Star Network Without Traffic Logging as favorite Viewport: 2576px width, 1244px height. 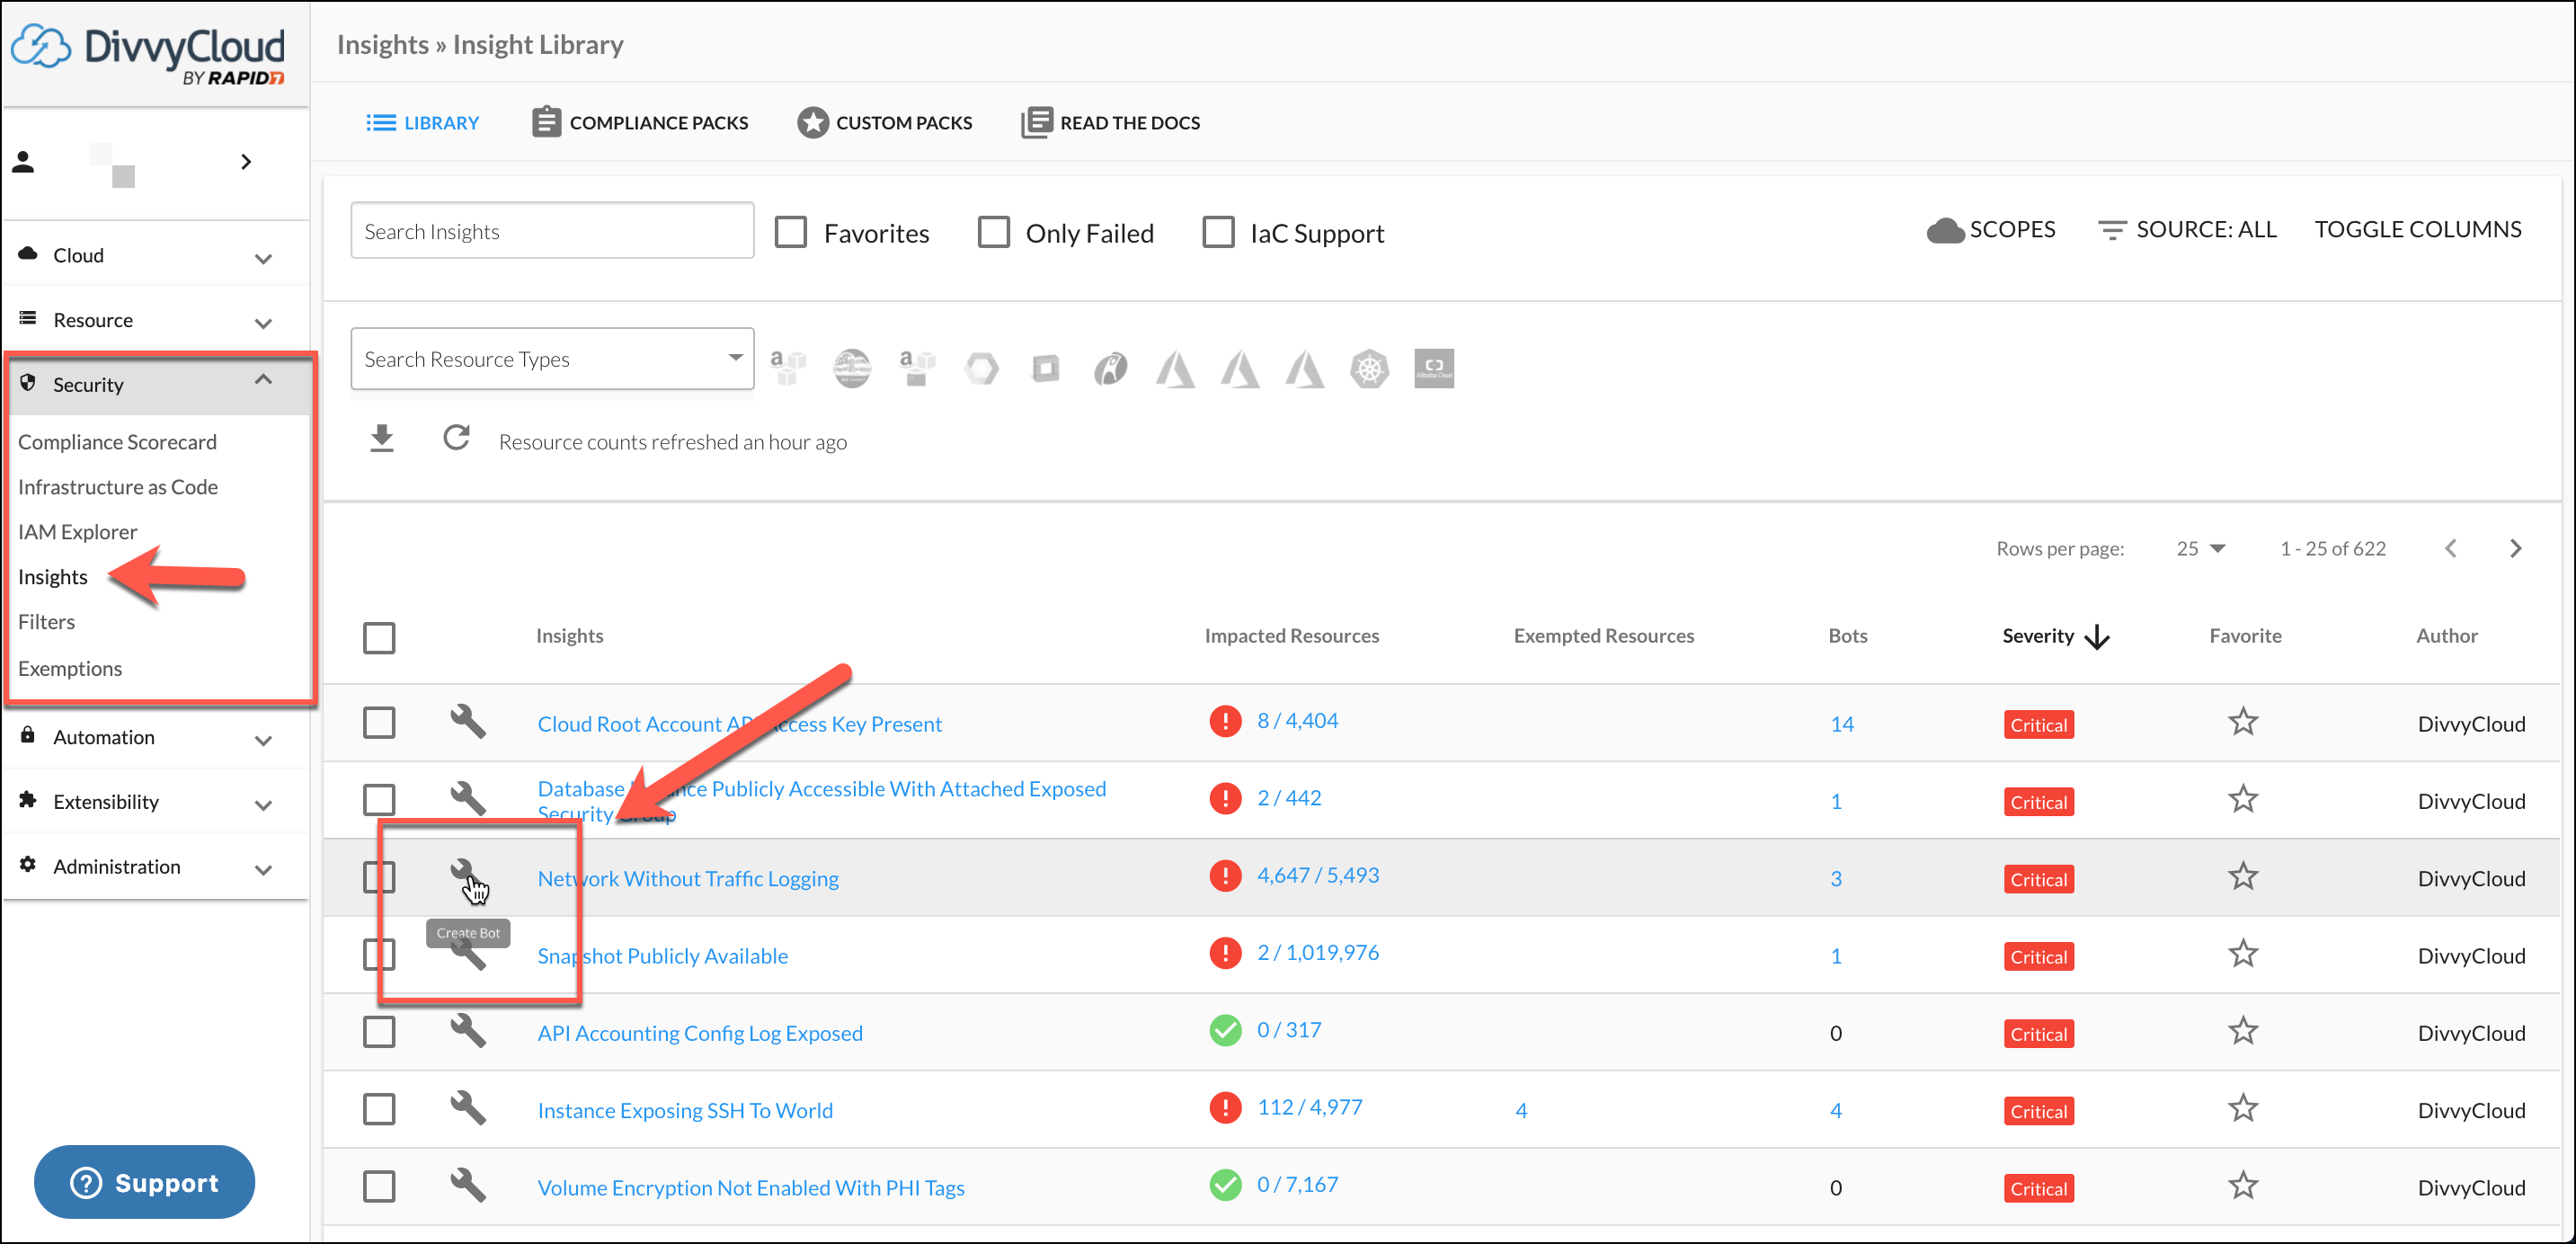coord(2243,876)
